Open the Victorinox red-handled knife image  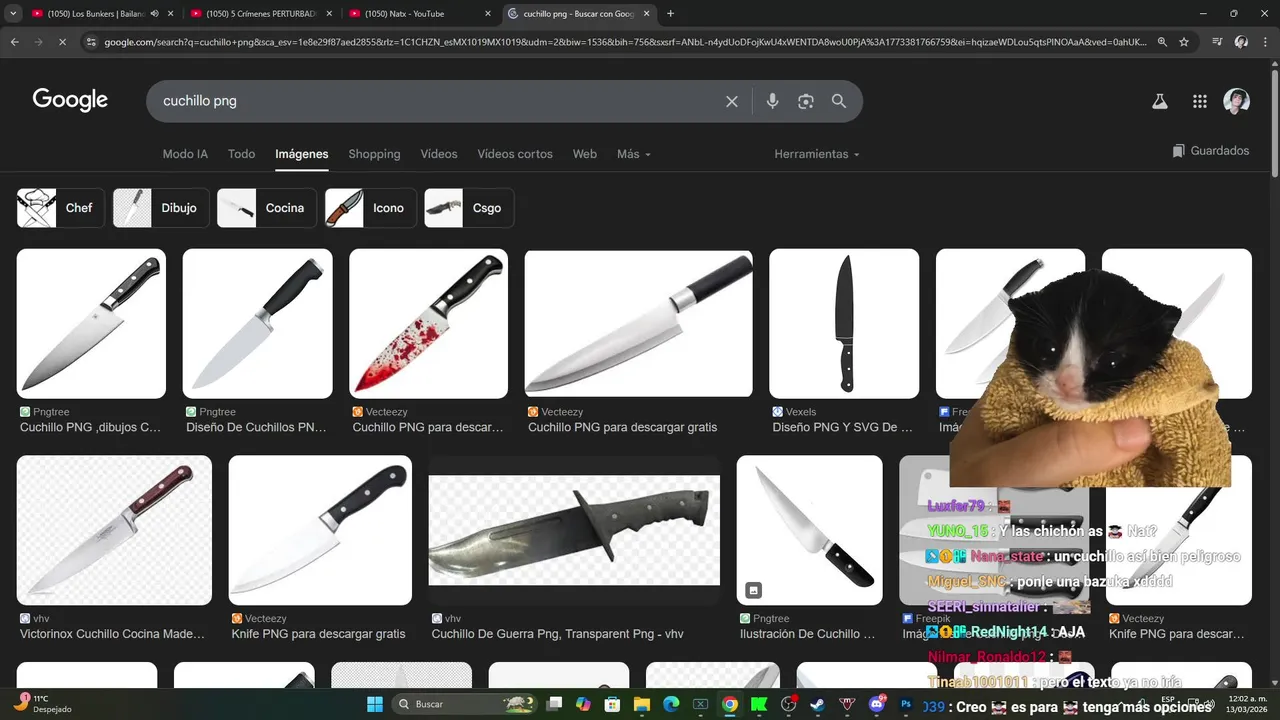[114, 530]
